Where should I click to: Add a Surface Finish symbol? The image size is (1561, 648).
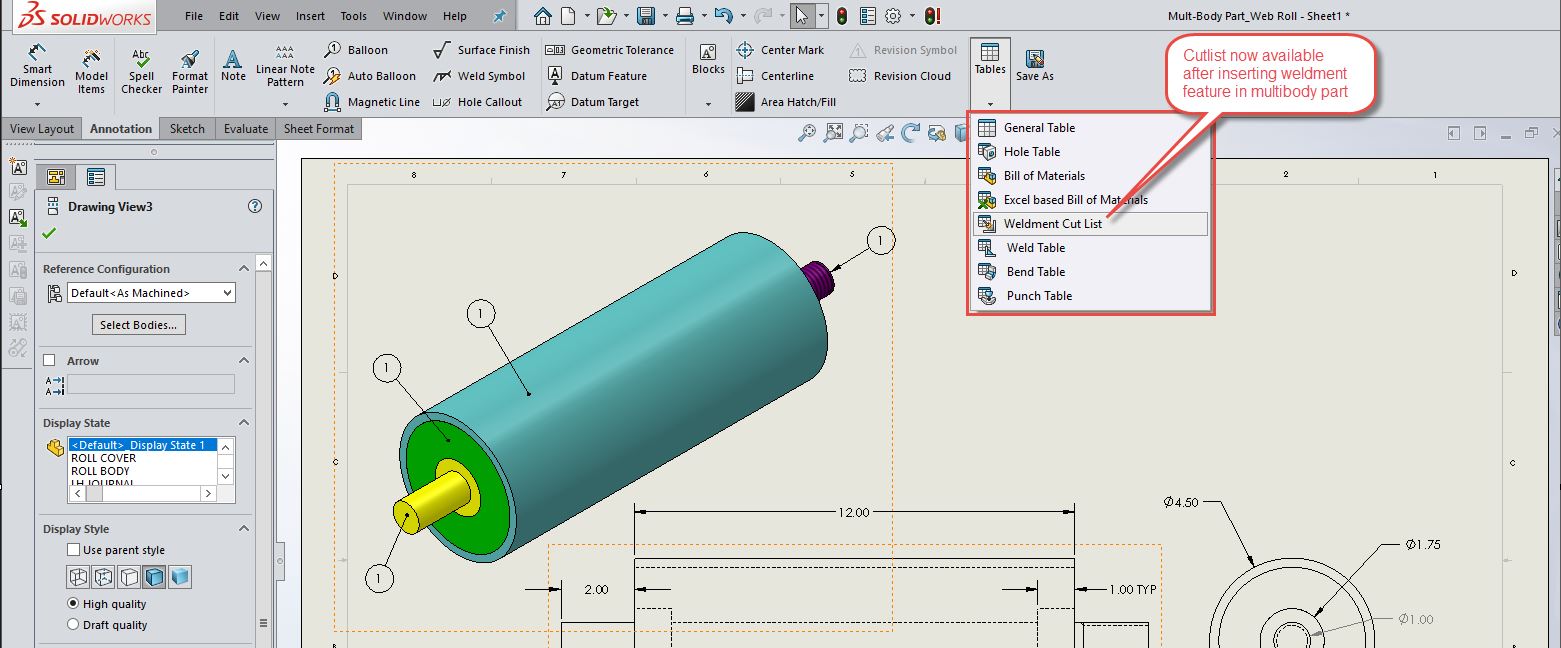click(481, 50)
